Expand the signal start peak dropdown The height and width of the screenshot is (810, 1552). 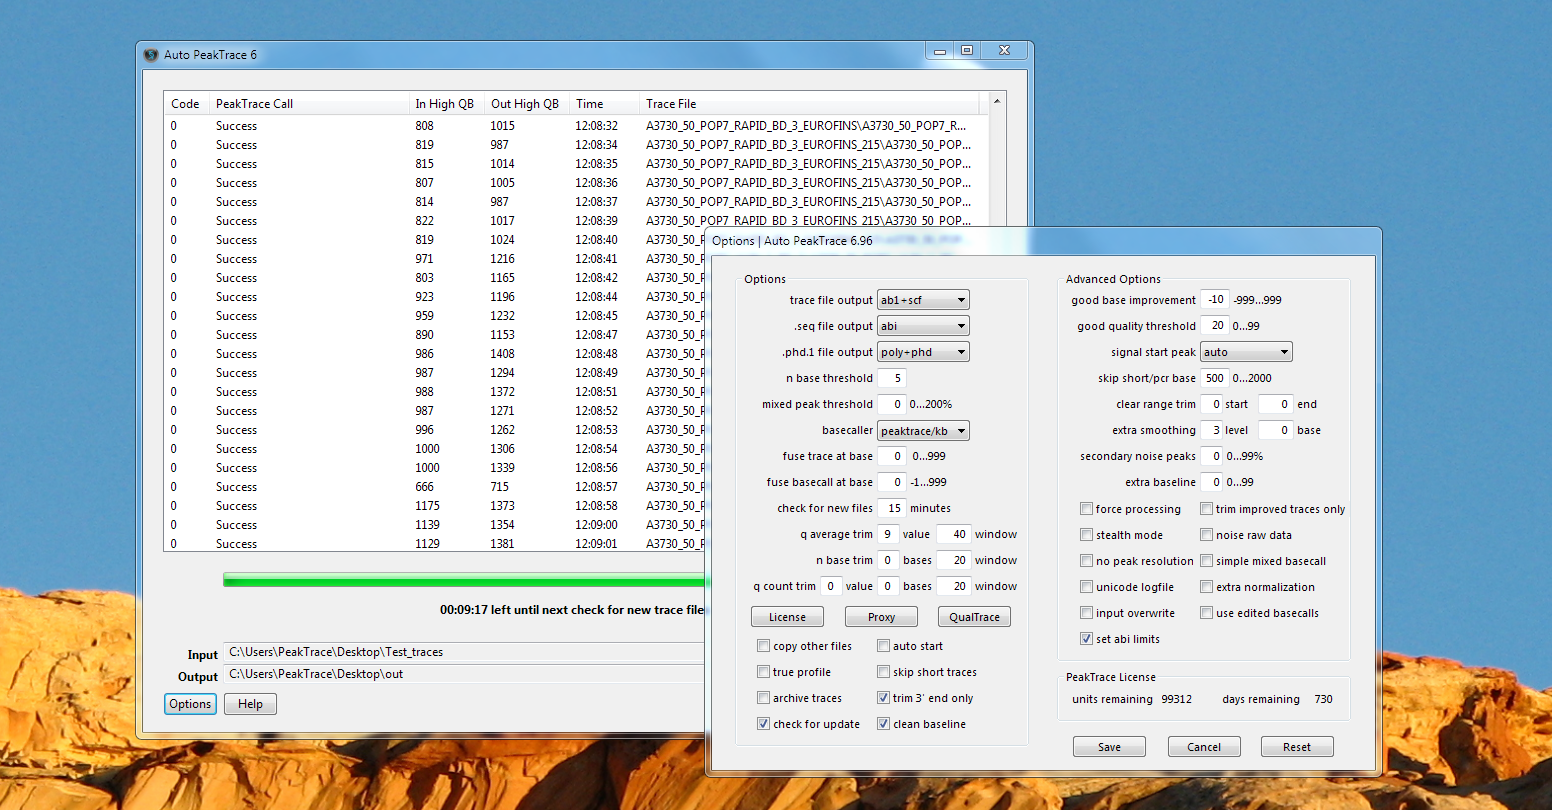coord(1246,352)
